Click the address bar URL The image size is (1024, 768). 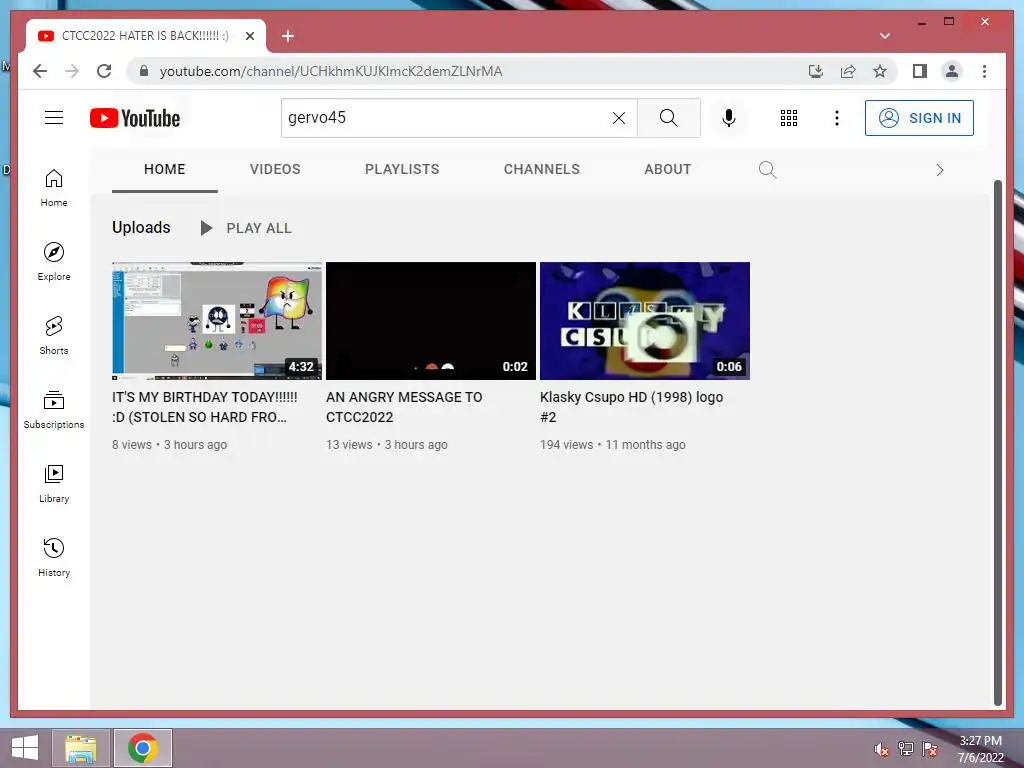click(331, 71)
